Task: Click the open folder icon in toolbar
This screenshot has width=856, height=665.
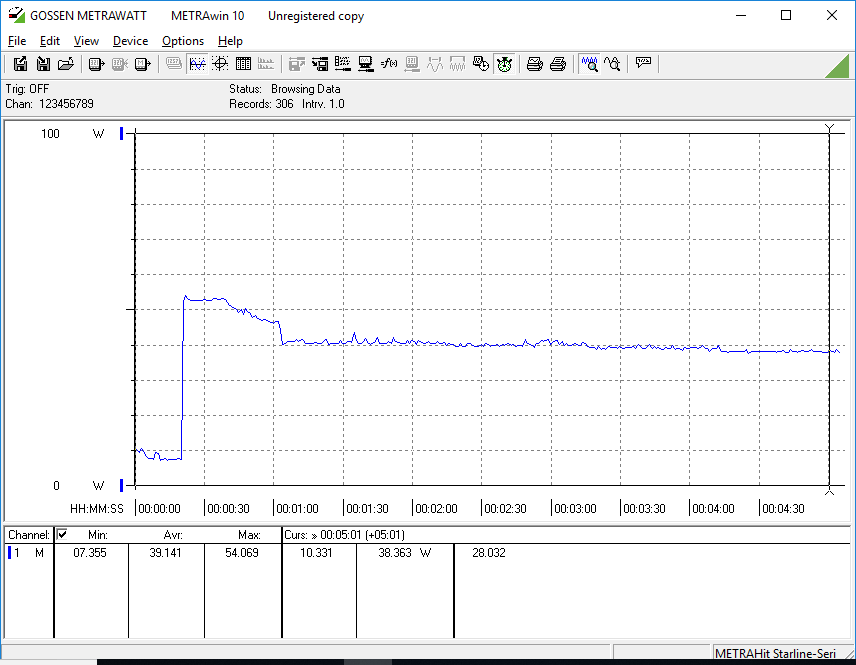Action: (66, 64)
